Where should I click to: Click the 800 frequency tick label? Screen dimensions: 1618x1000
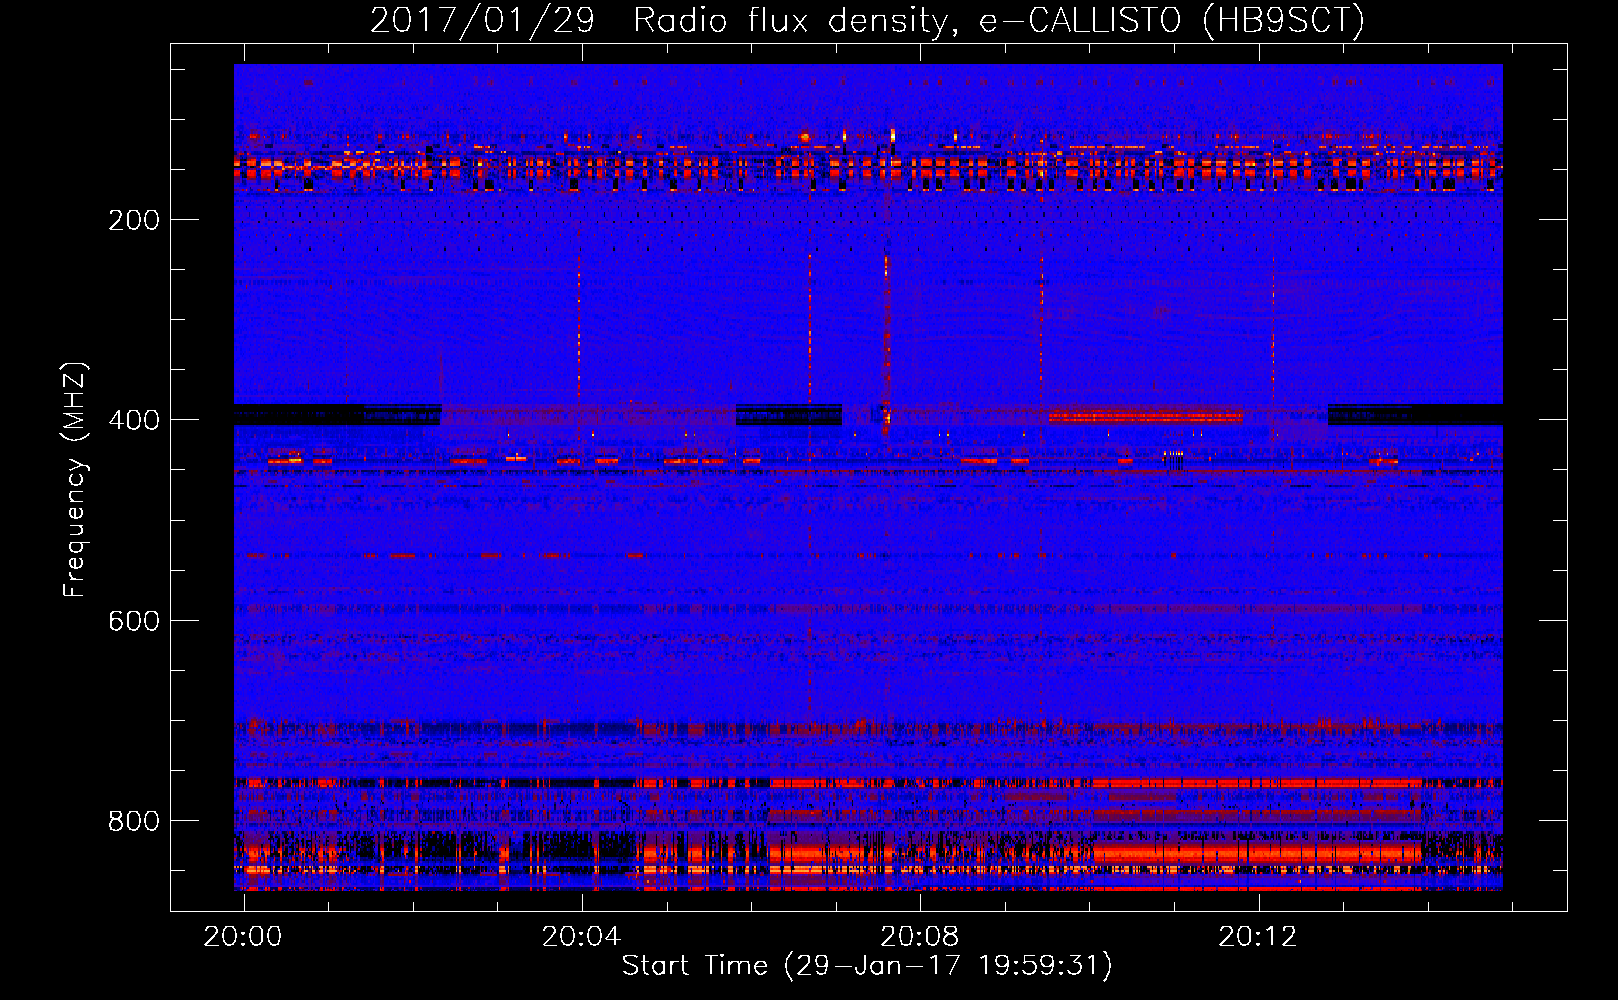click(133, 821)
